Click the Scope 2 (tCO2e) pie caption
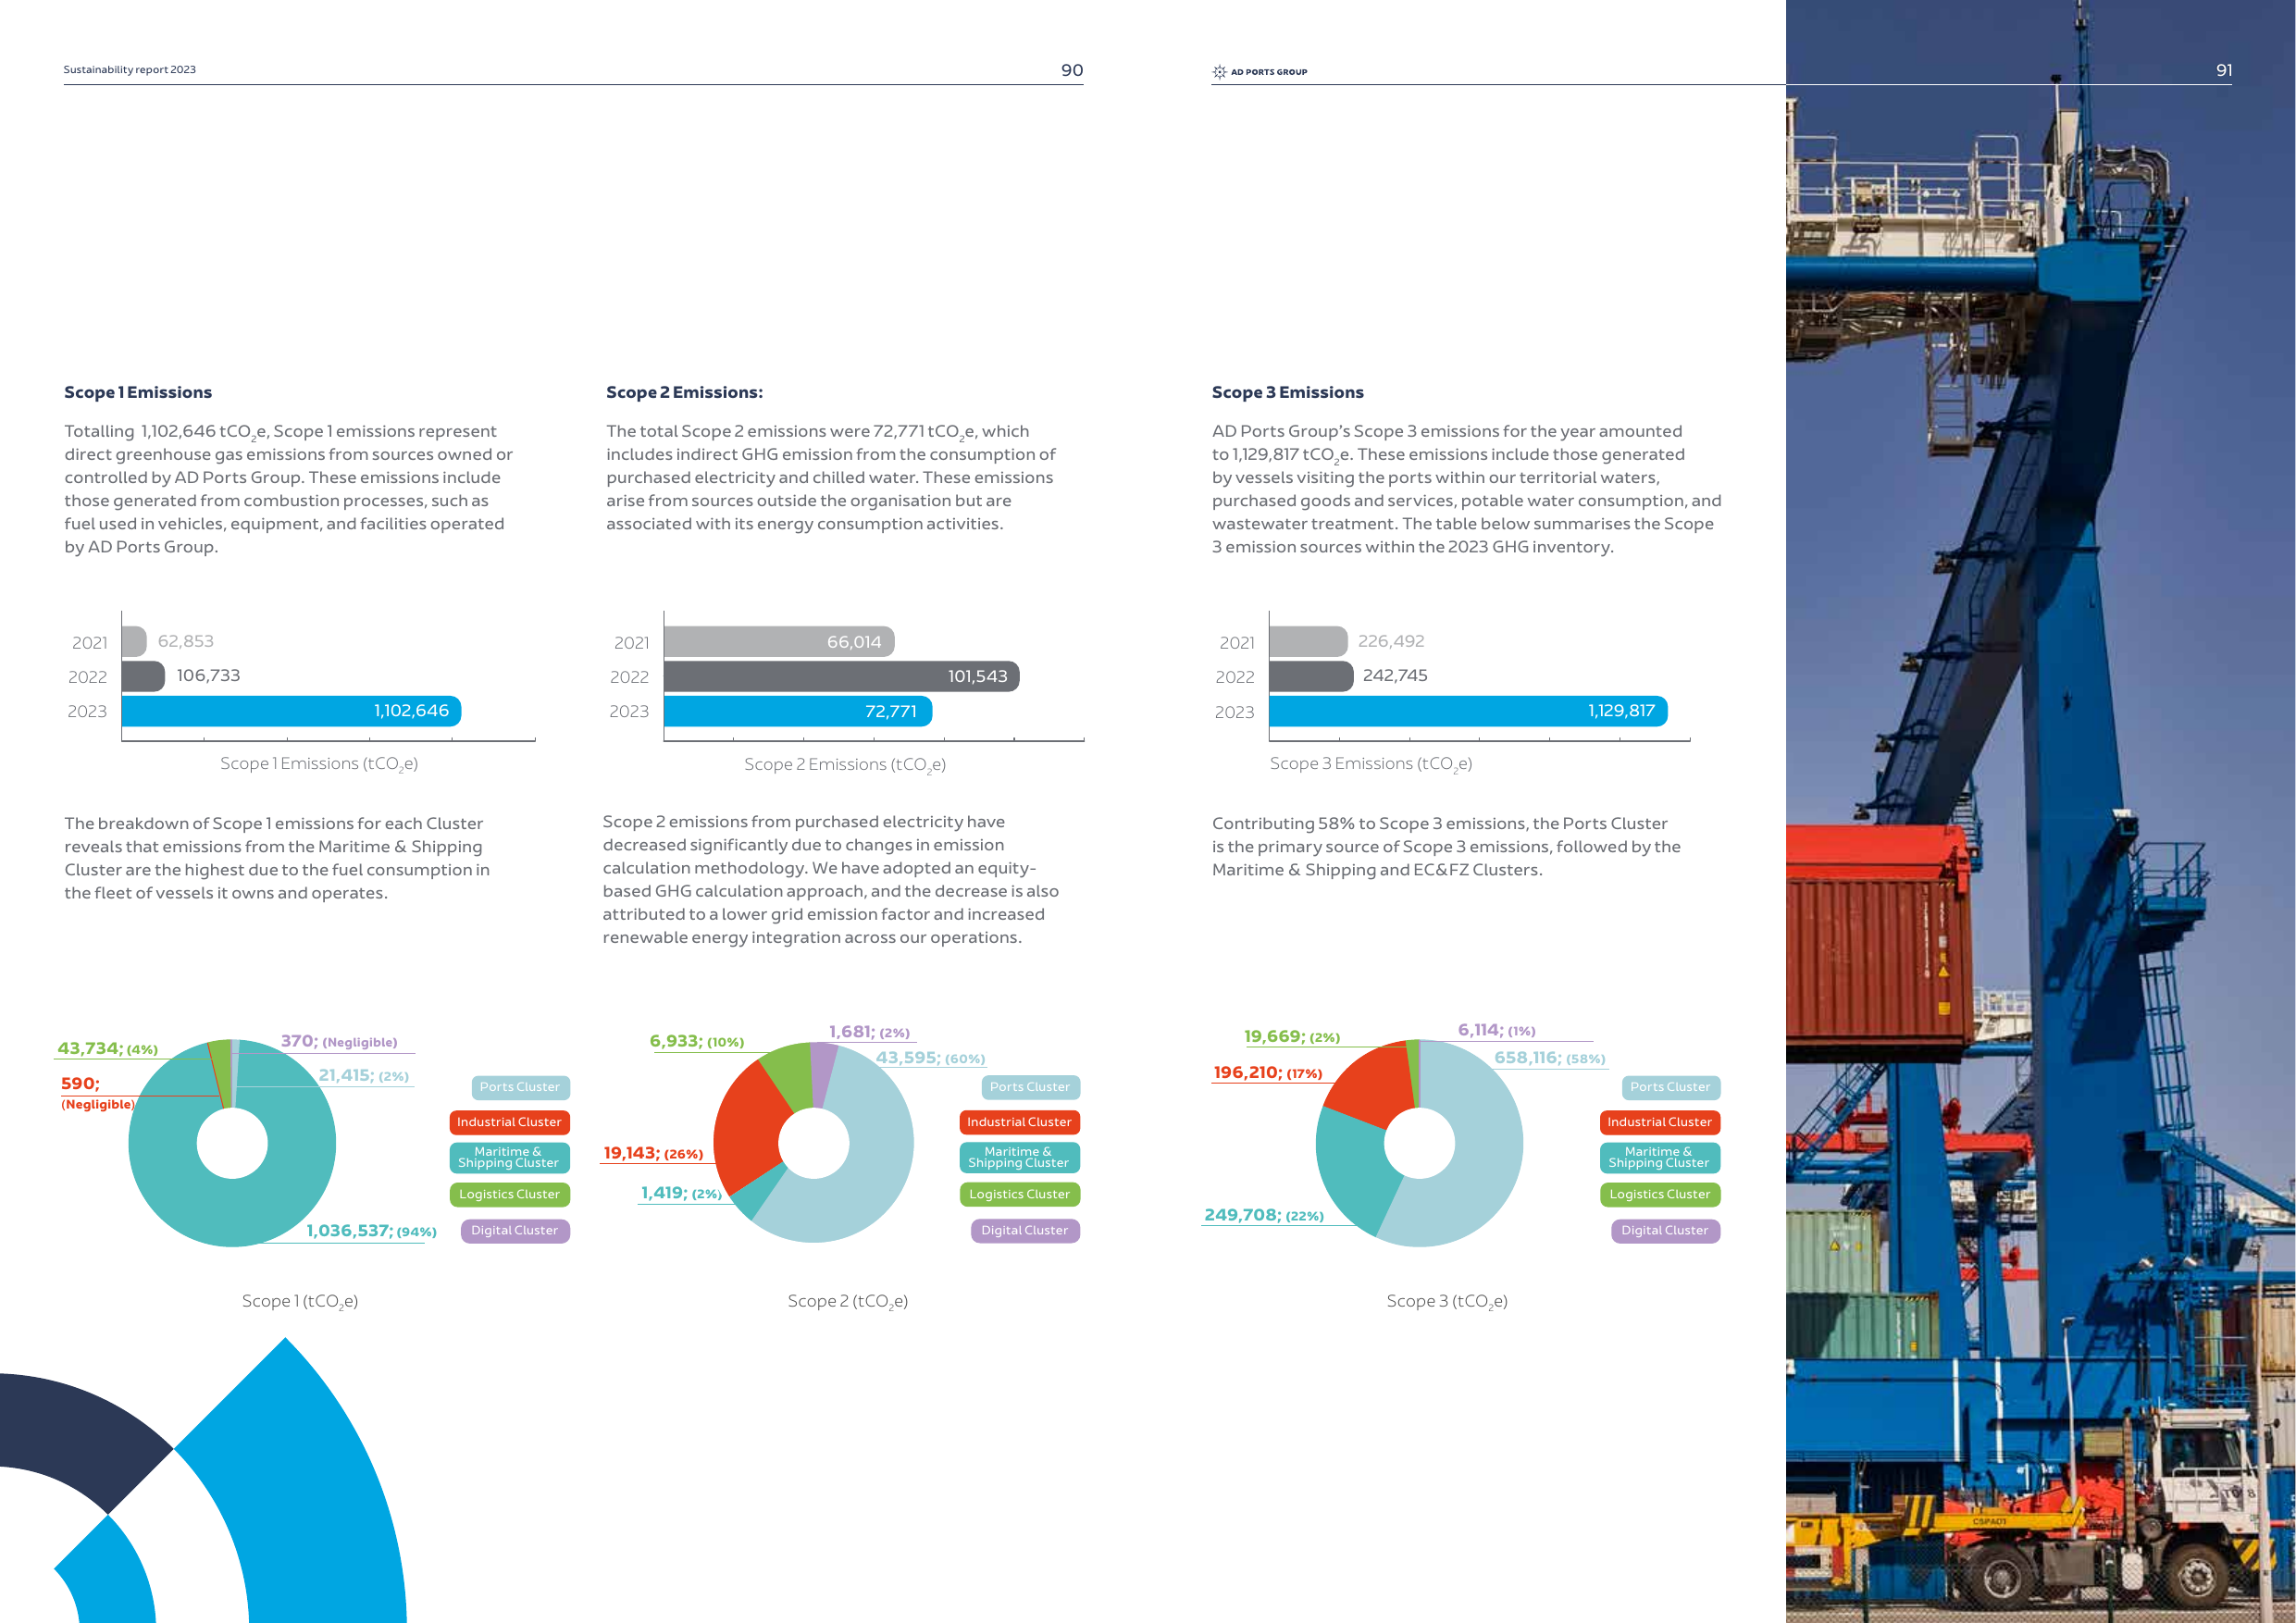Viewport: 2296px width, 1623px height. [x=848, y=1301]
